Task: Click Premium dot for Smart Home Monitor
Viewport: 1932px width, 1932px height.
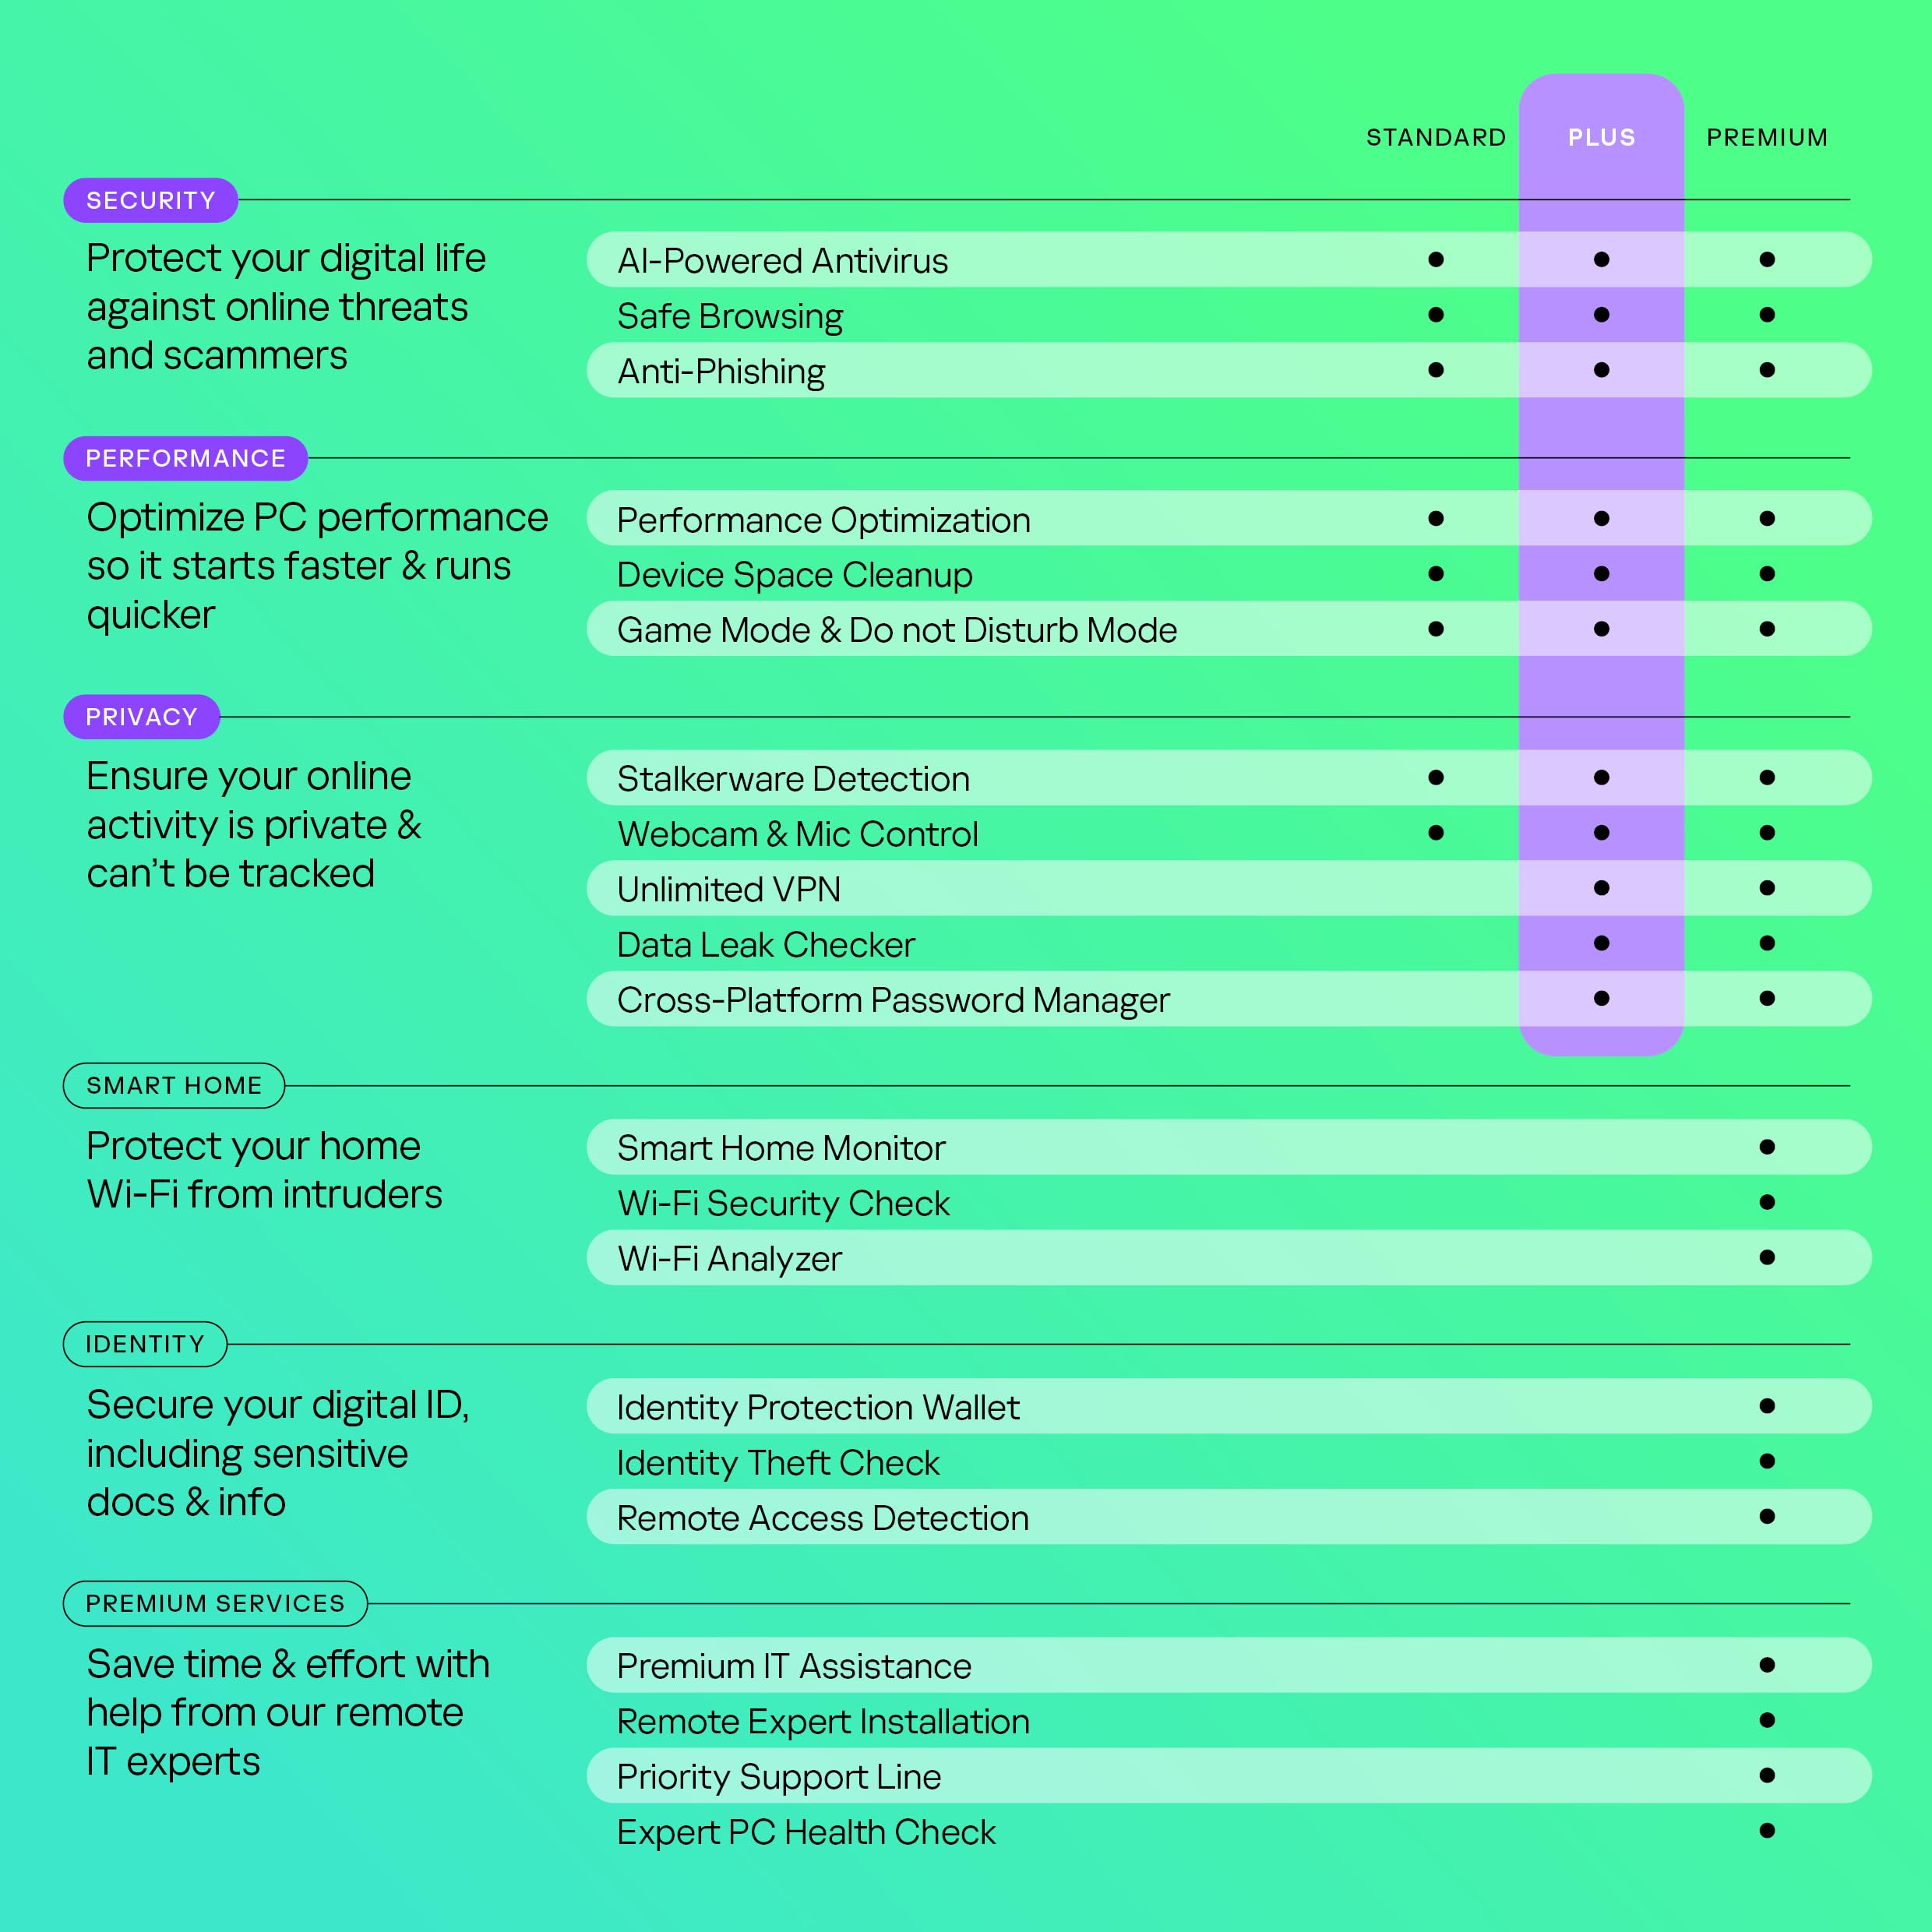Action: click(x=1767, y=1147)
